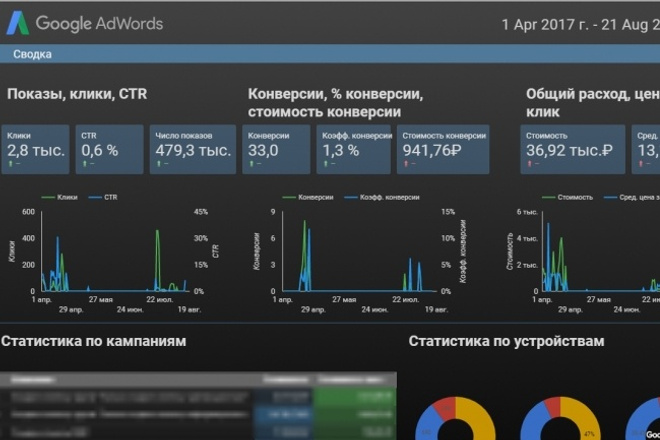Click the first devices donut chart
Screen dimensions: 660x440
pos(455,418)
